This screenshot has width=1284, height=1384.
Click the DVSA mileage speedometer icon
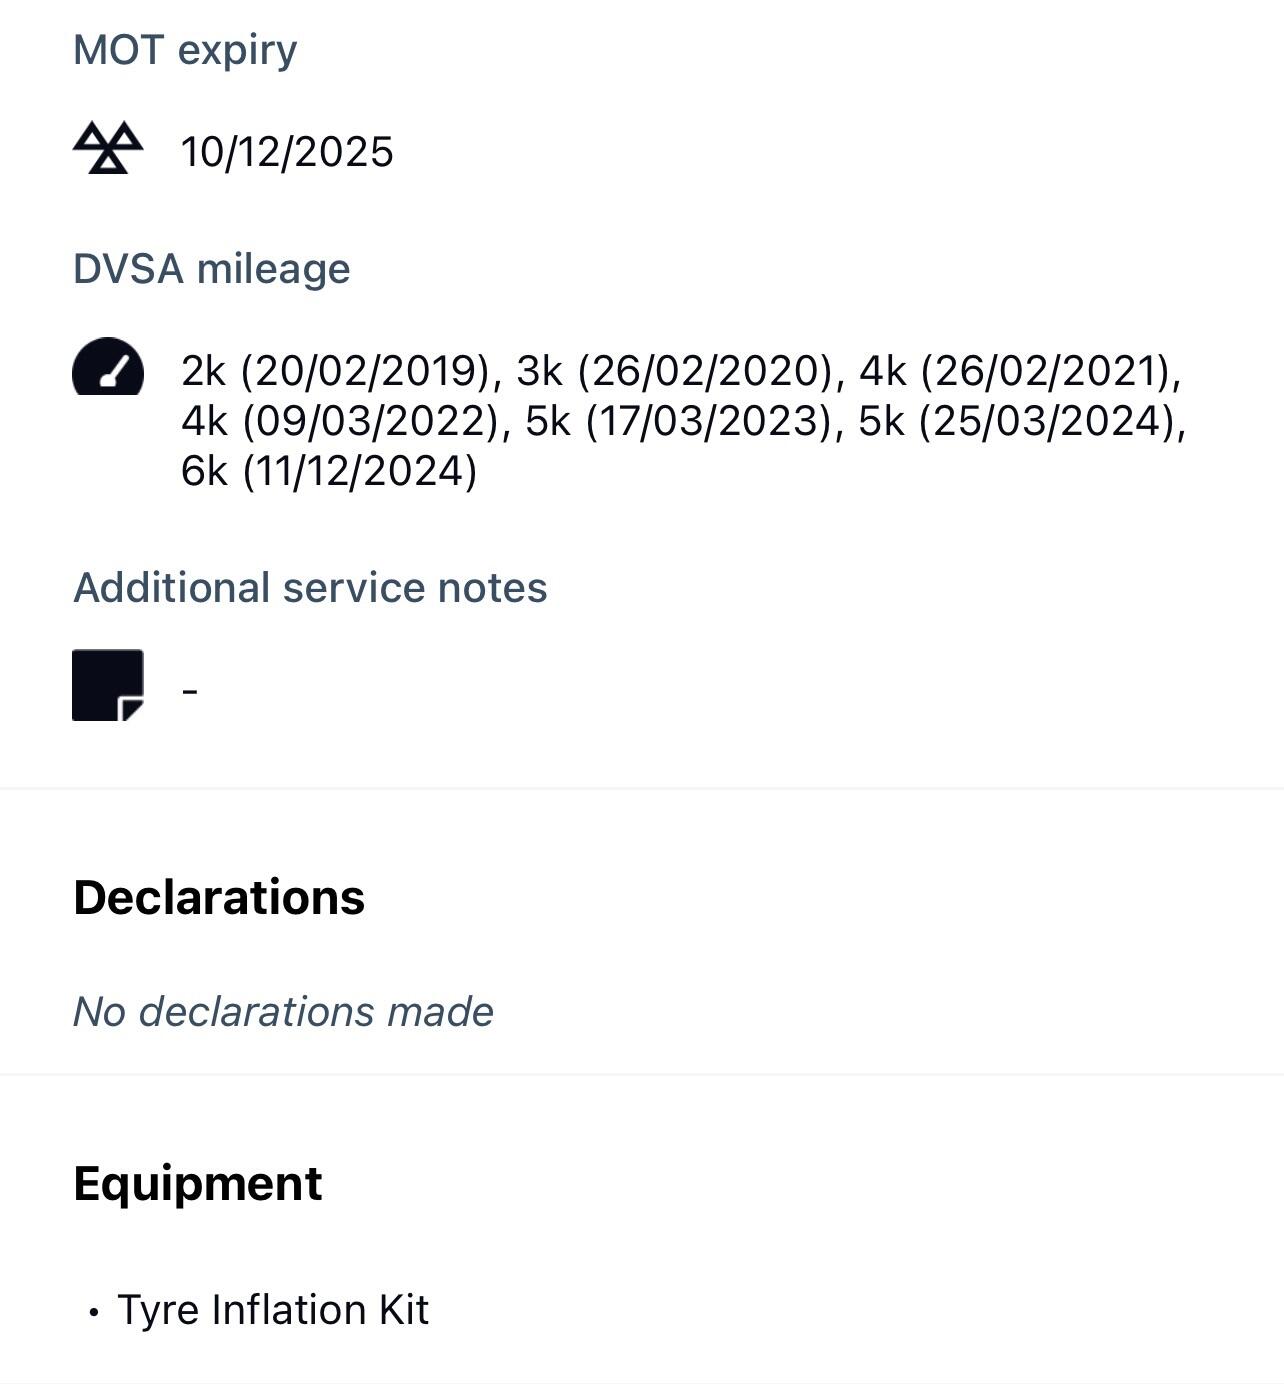(x=108, y=368)
